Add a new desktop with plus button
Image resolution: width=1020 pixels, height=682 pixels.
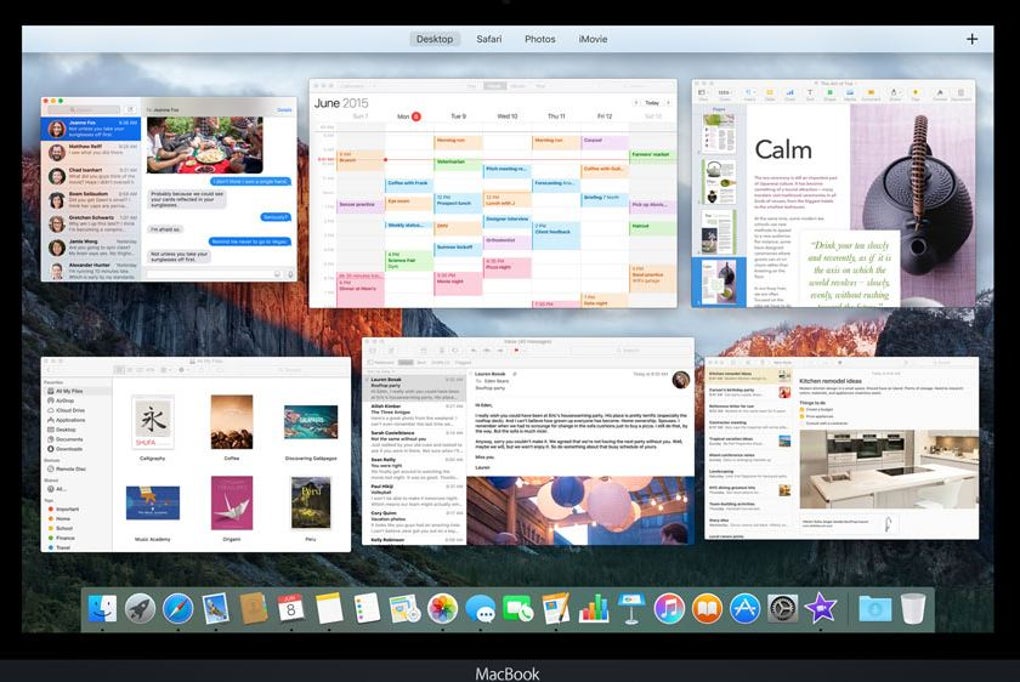(x=972, y=39)
